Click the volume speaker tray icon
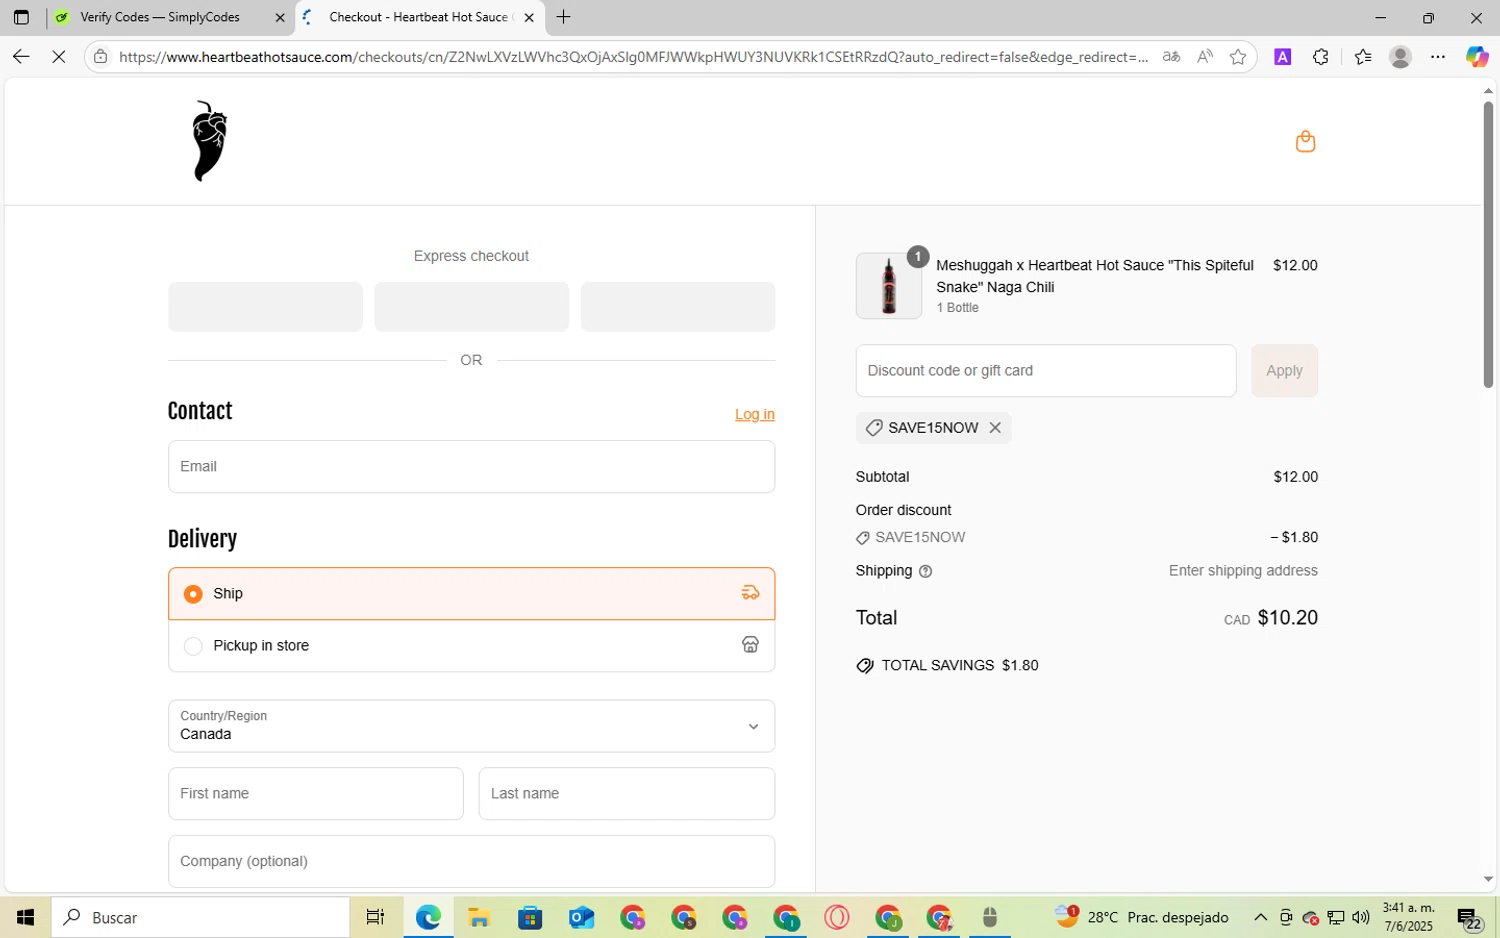Viewport: 1500px width, 938px height. 1360,917
